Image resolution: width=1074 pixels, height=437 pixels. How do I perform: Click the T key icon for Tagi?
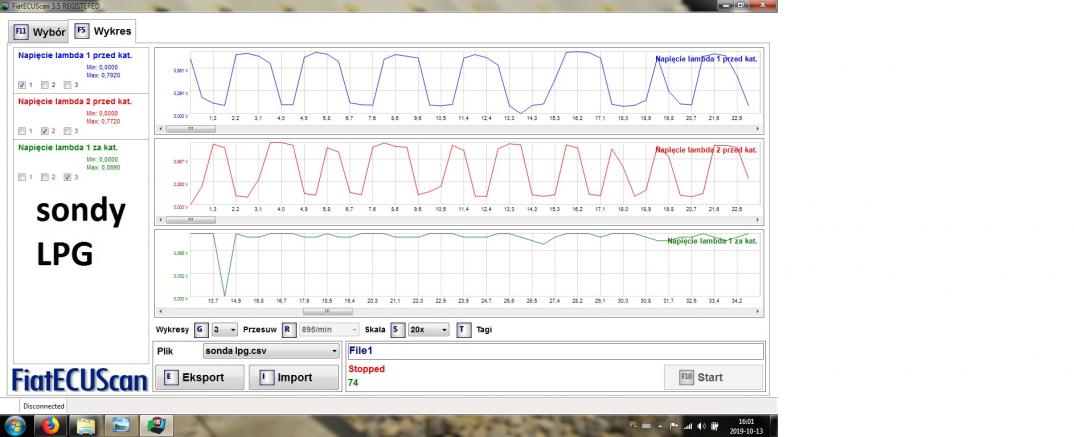[463, 329]
